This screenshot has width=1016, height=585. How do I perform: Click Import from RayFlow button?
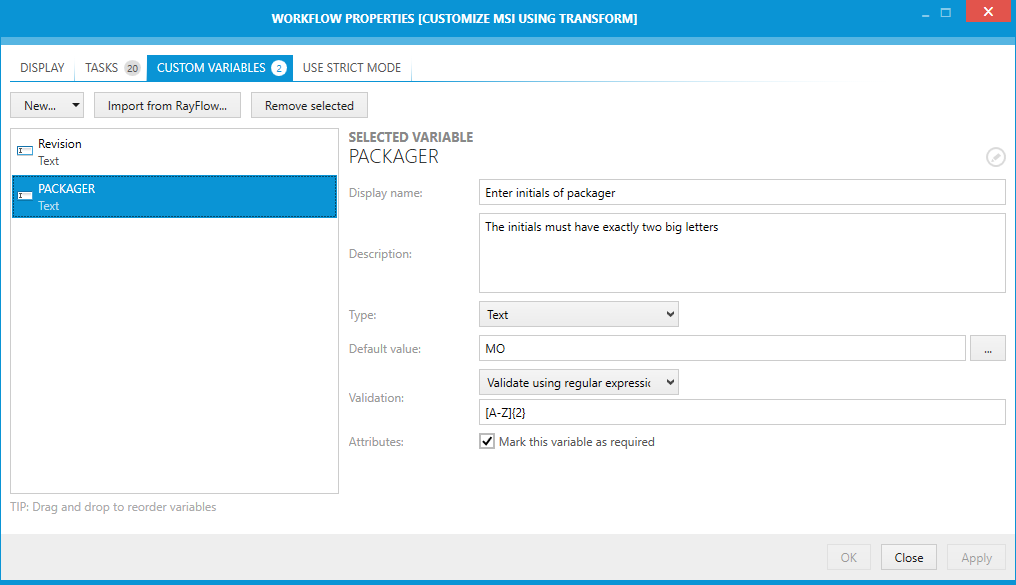tap(168, 105)
